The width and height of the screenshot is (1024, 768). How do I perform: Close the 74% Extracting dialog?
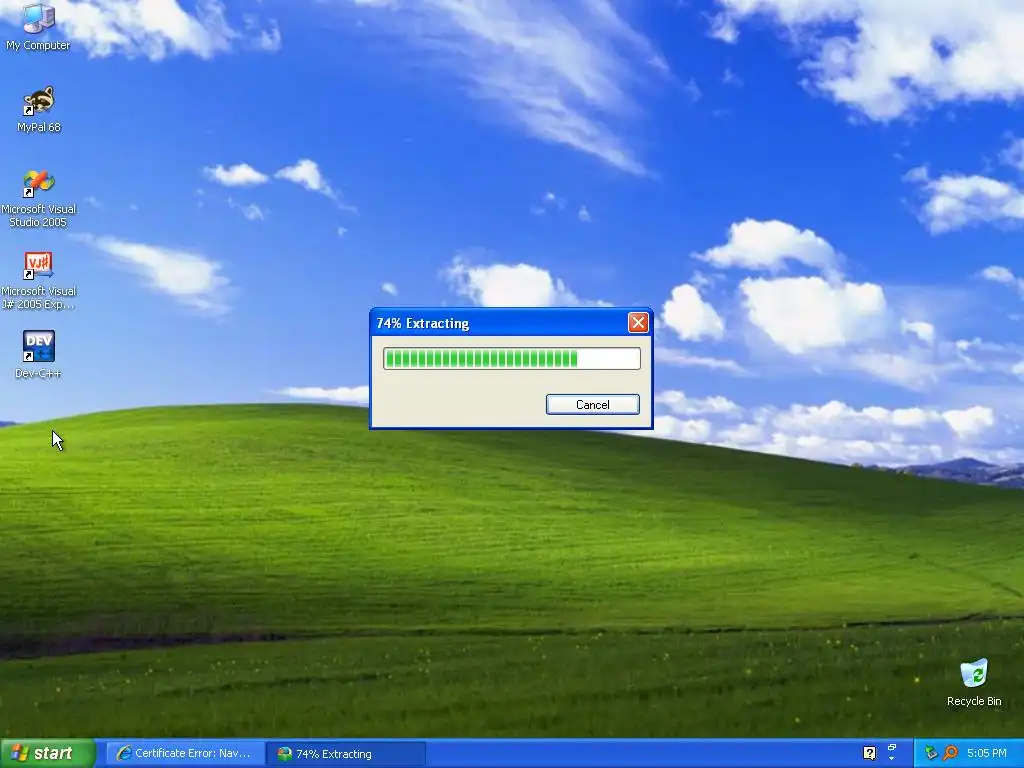click(638, 323)
